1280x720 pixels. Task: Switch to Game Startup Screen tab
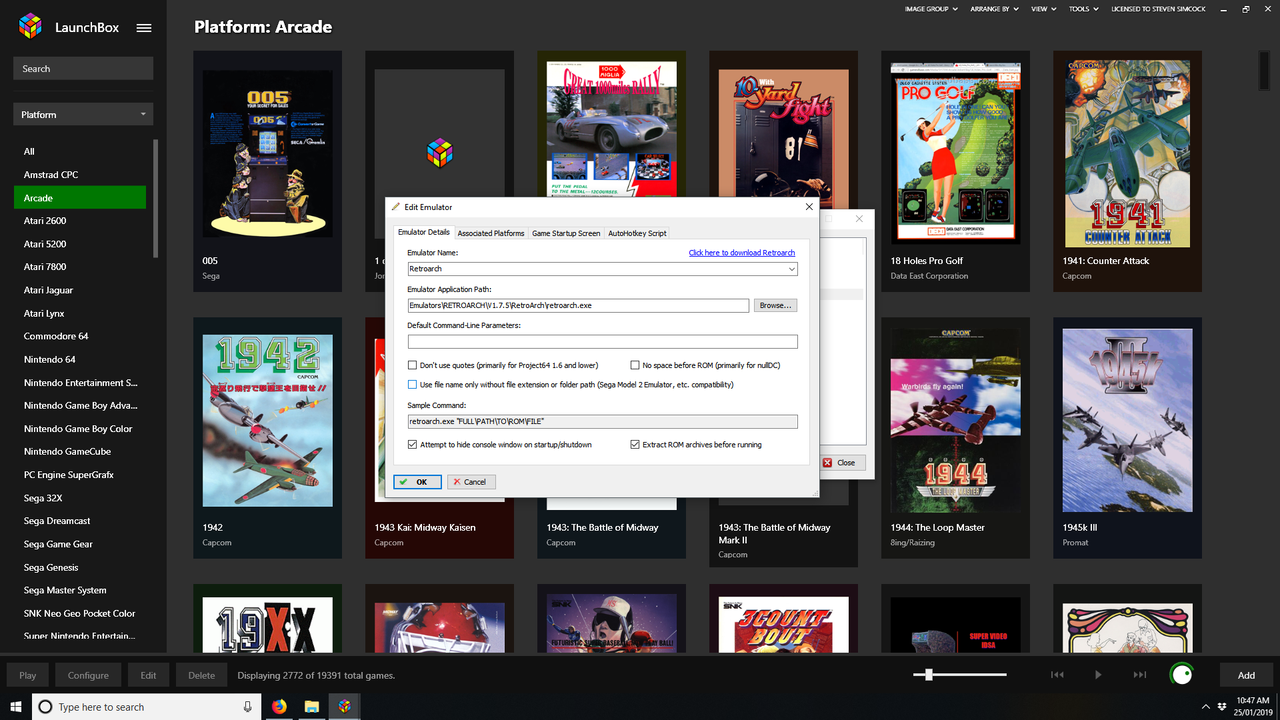point(566,233)
